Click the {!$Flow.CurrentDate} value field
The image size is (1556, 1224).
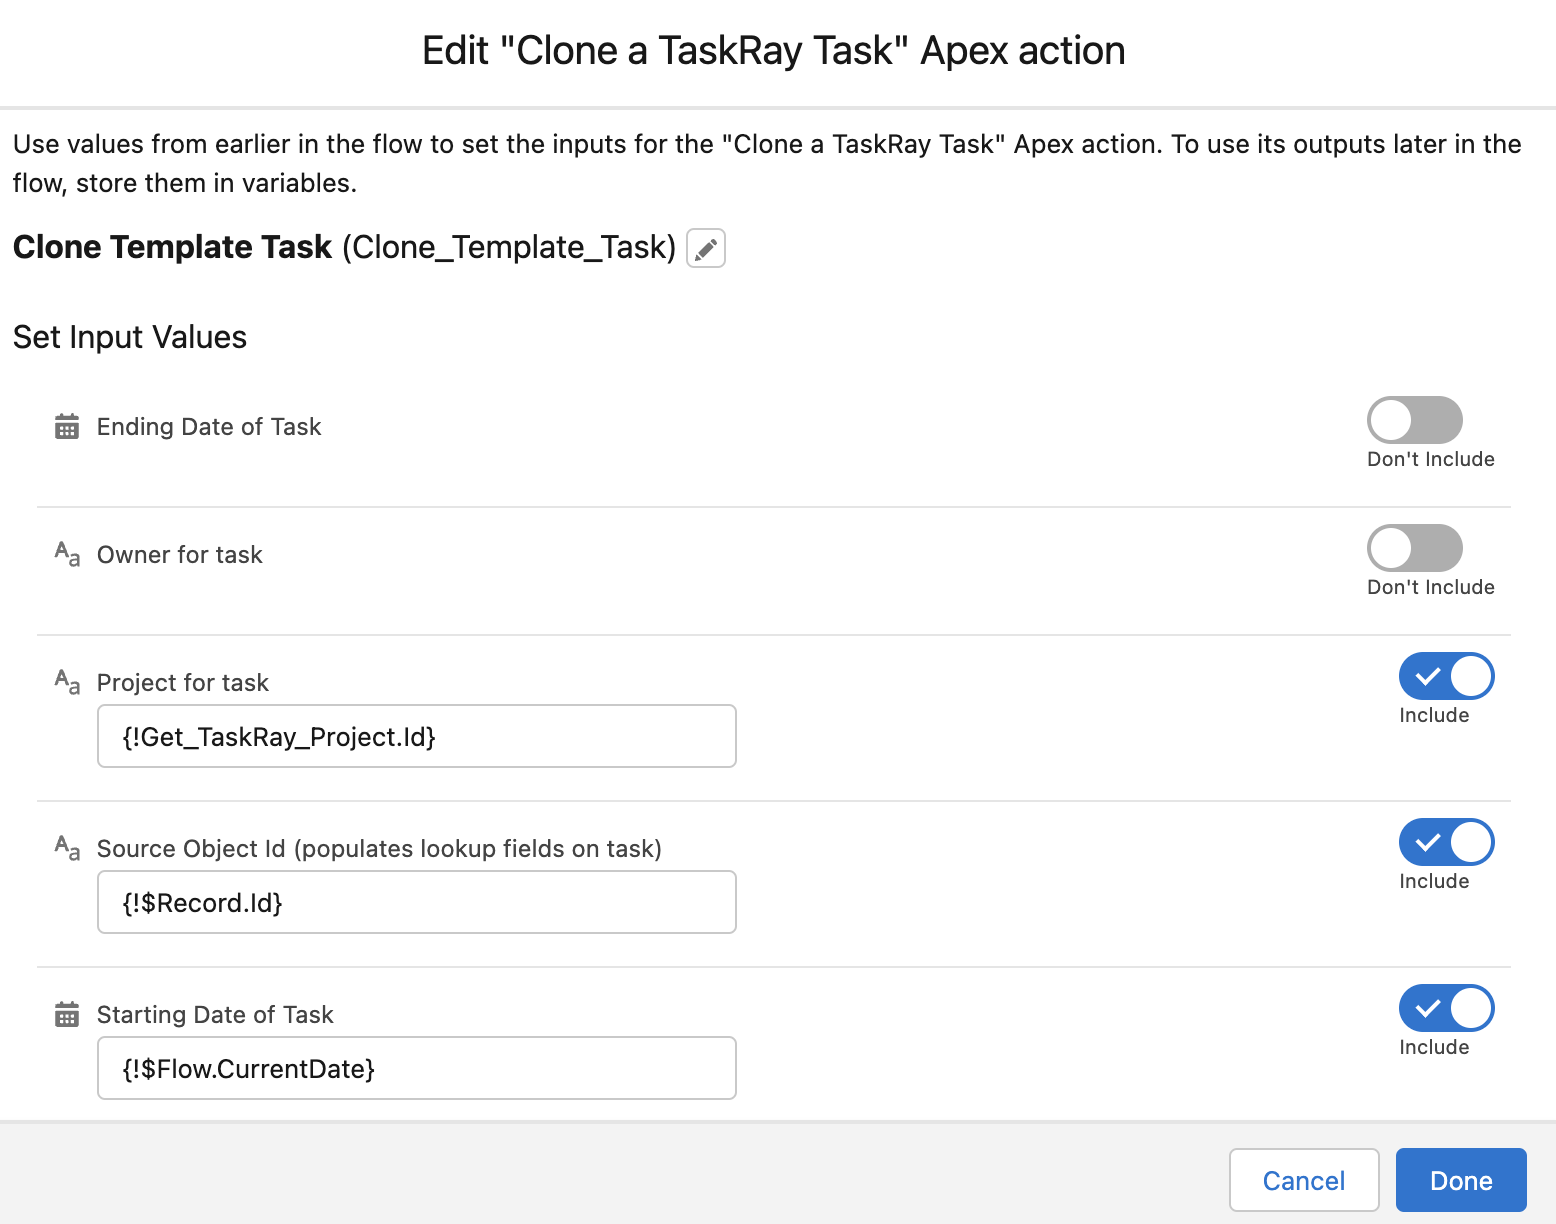416,1068
